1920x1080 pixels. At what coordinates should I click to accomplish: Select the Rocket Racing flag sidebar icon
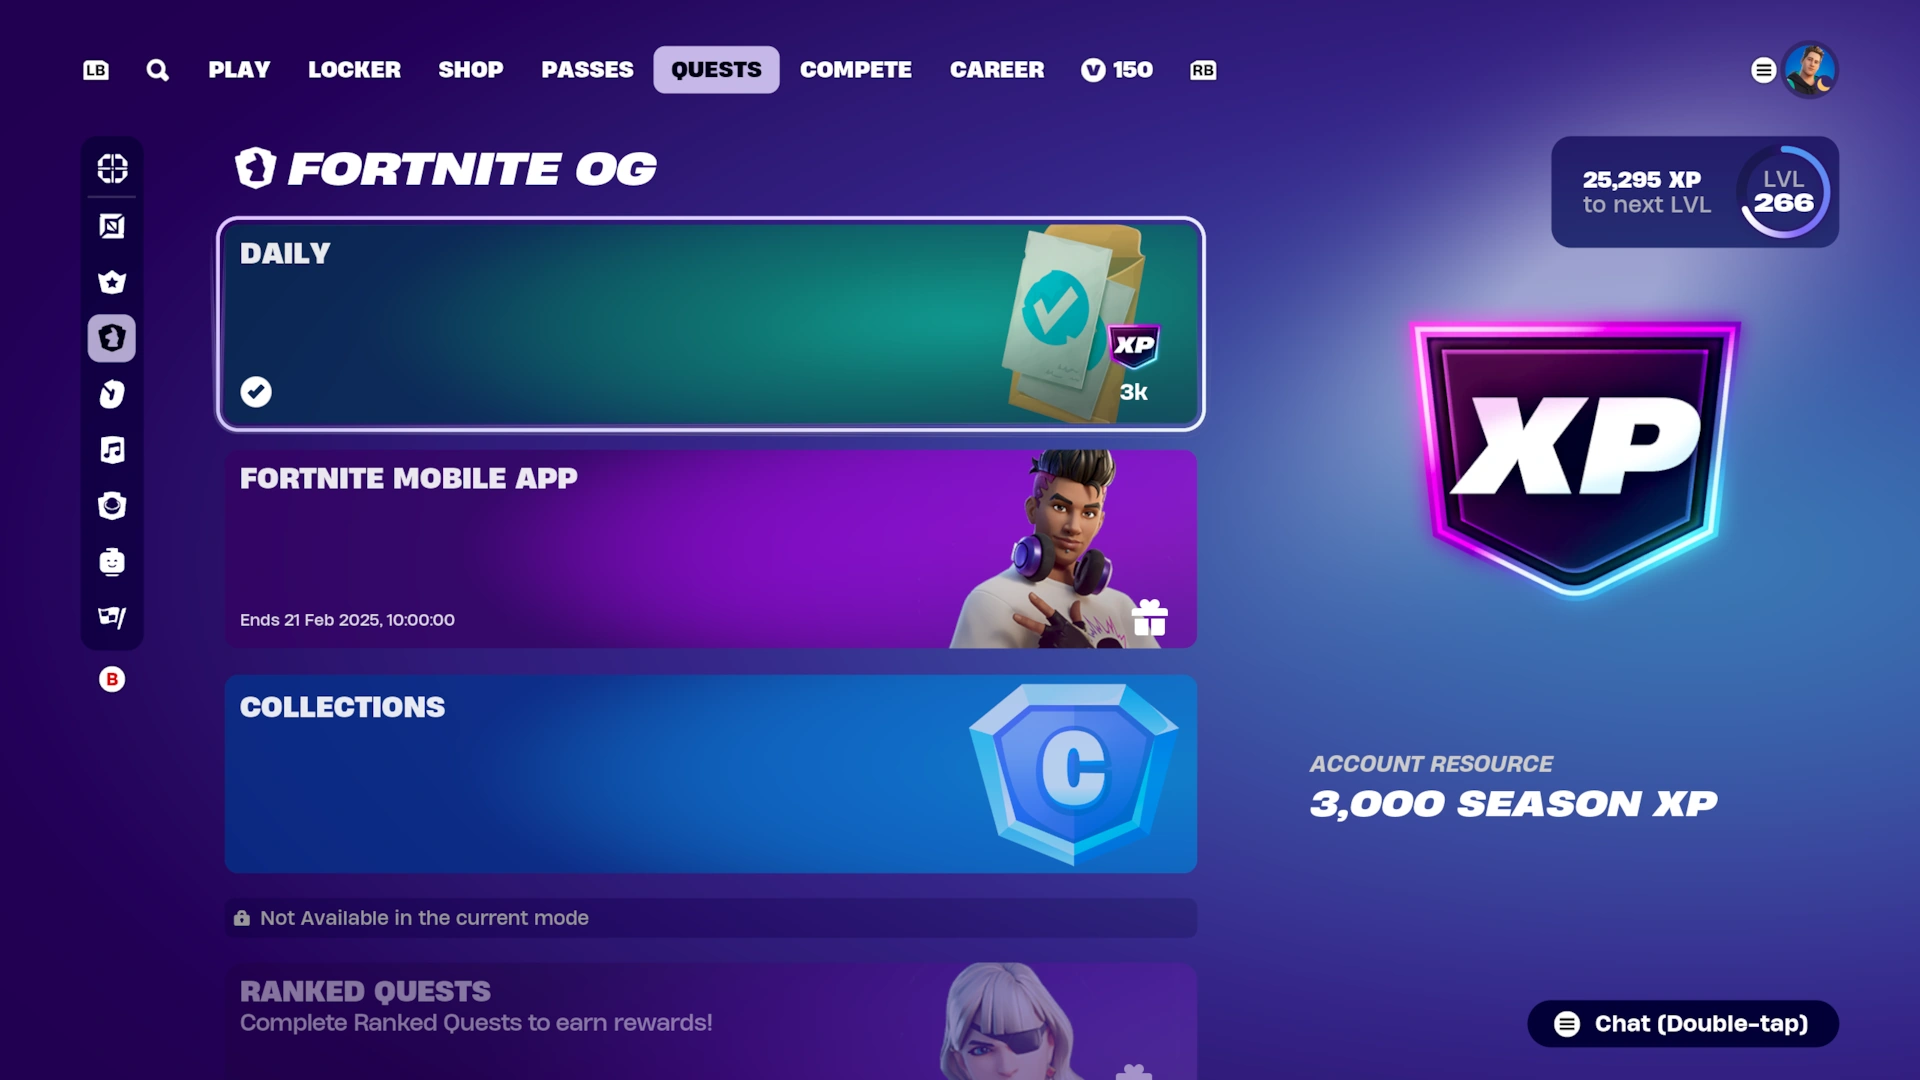click(x=112, y=617)
